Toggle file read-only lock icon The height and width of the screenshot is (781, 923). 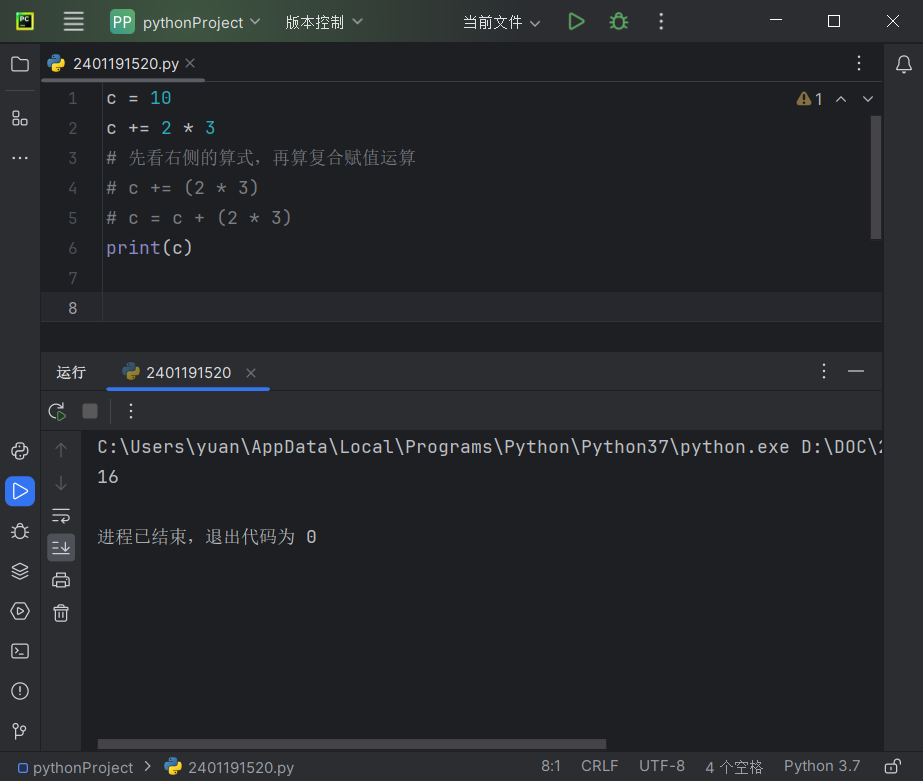click(x=893, y=766)
